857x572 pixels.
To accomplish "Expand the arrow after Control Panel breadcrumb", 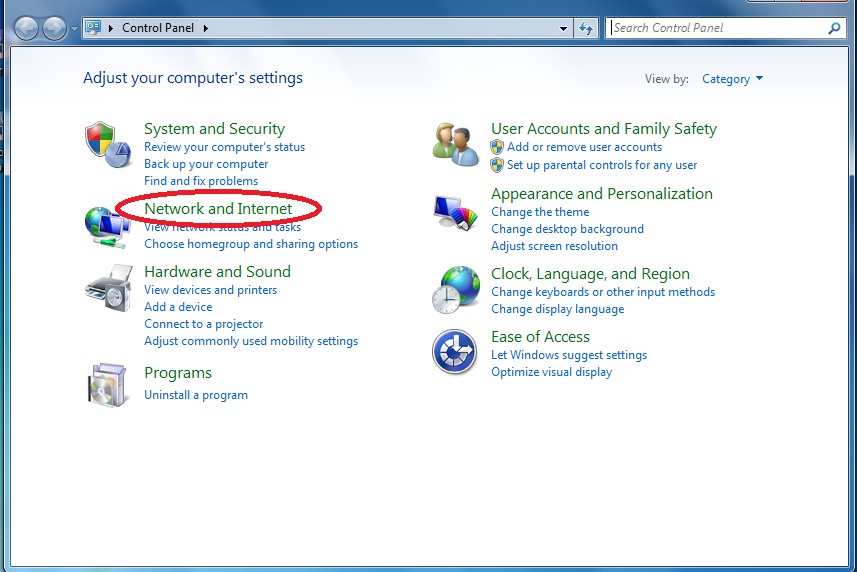I will tap(206, 28).
